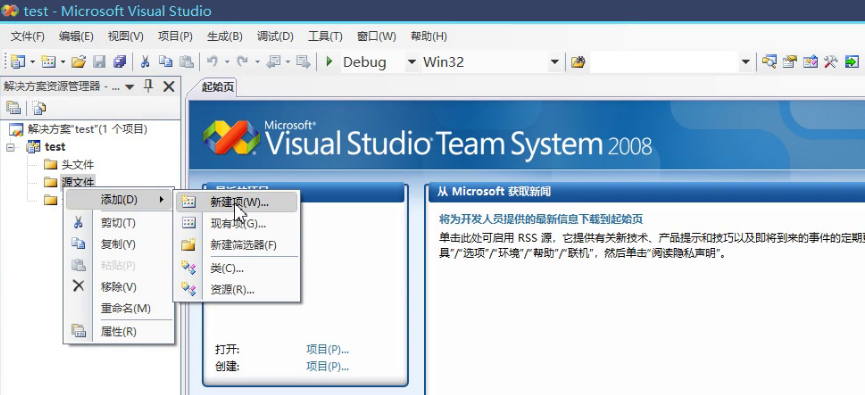The image size is (865, 395).
Task: Click 项目(P)... link beside 创建:
Action: tap(328, 367)
